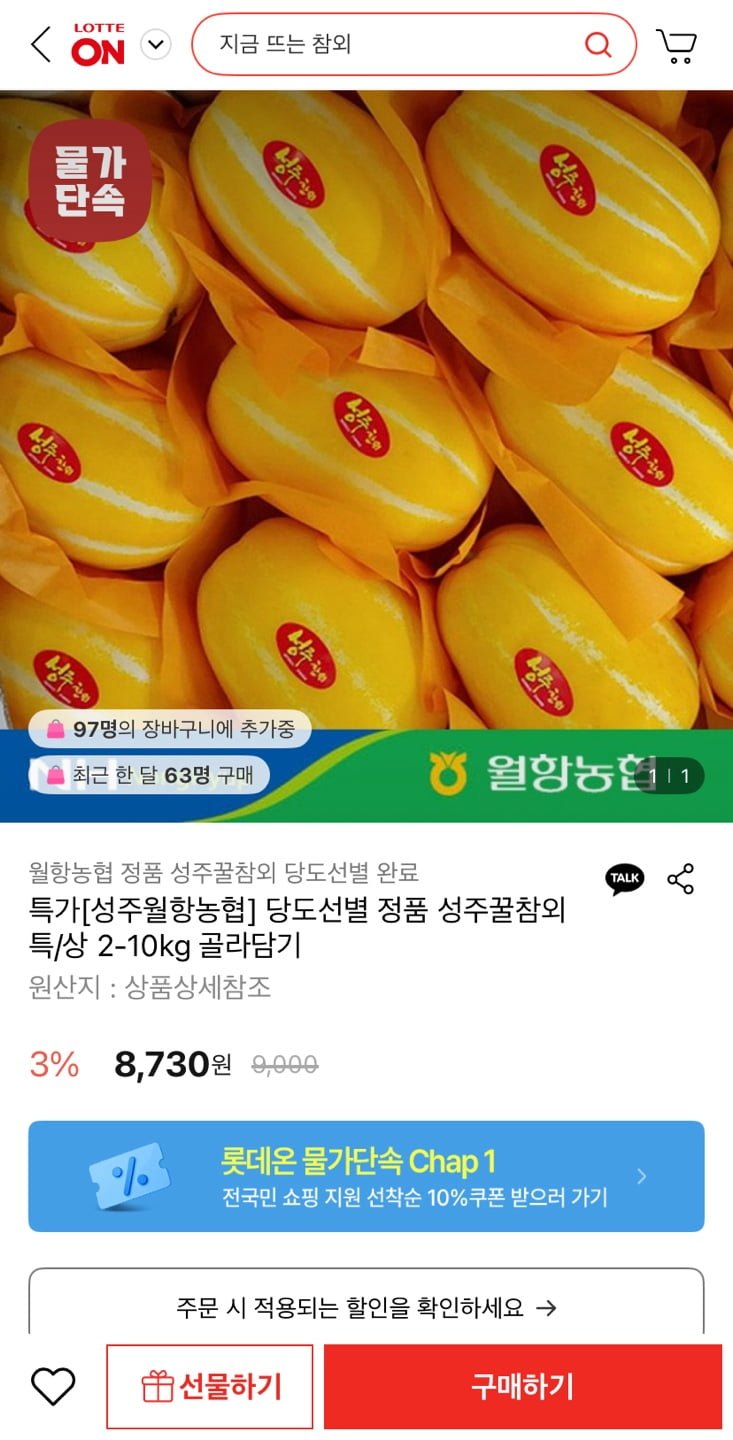This screenshot has width=733, height=1440.
Task: Expand 주문 시 적용되는 할인을 확인하세요 box
Action: tap(366, 1304)
